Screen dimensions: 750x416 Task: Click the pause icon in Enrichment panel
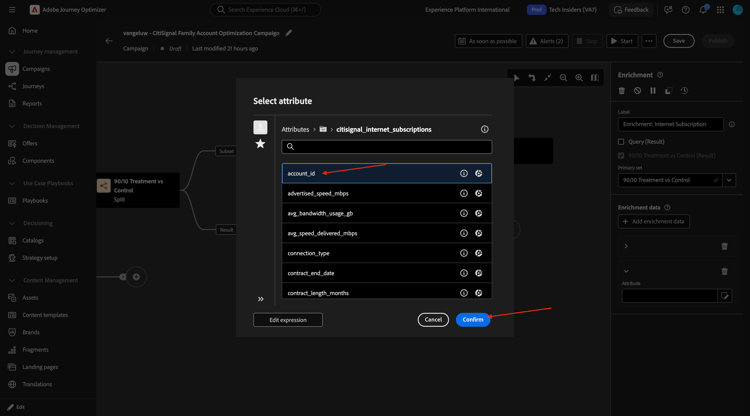pyautogui.click(x=653, y=91)
